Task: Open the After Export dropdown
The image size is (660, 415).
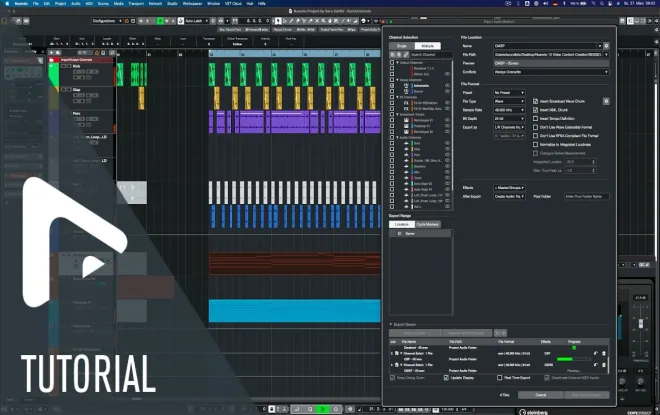Action: [509, 197]
